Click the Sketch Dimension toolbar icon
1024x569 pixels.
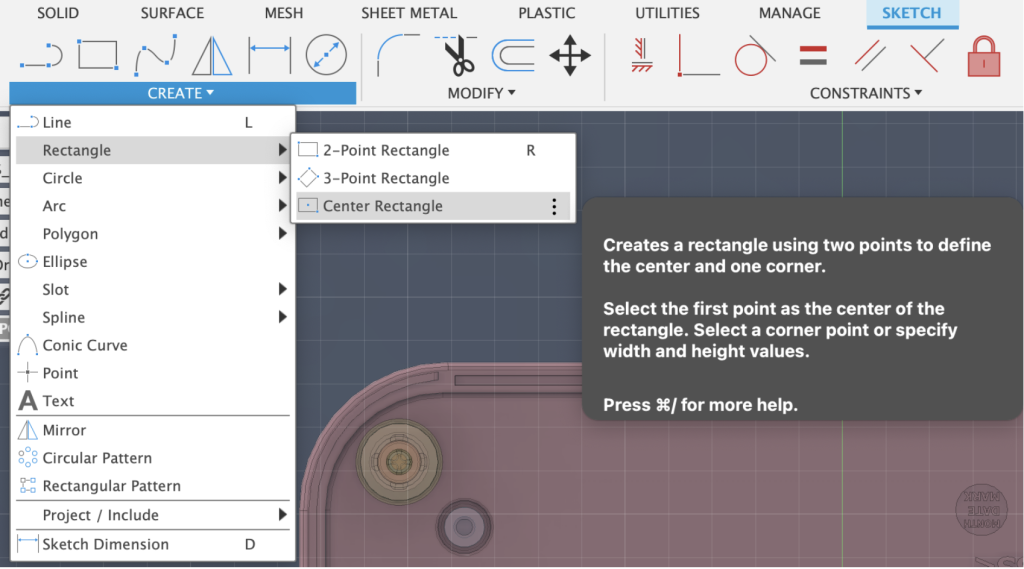(x=270, y=56)
